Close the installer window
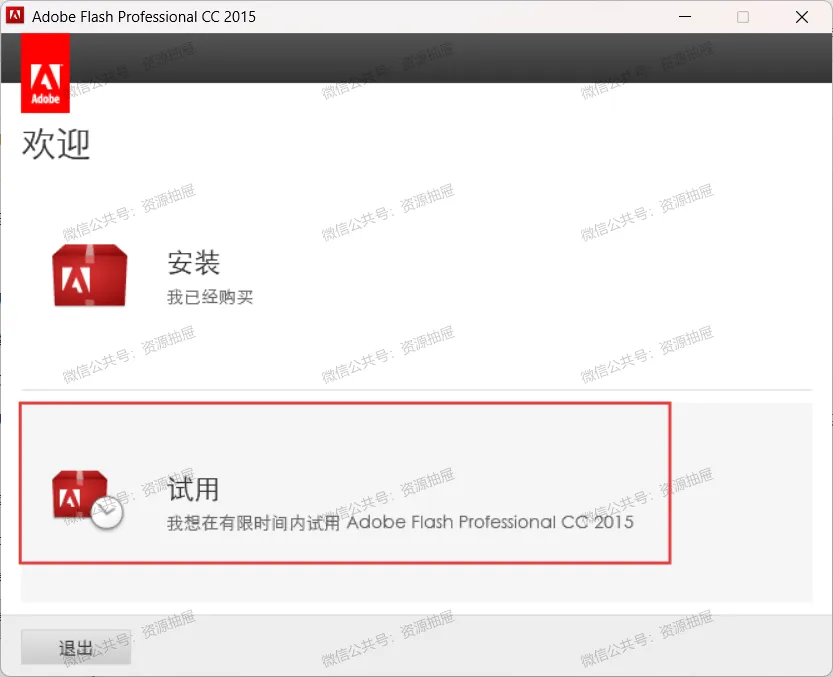Screen dimensions: 833x677 [802, 17]
